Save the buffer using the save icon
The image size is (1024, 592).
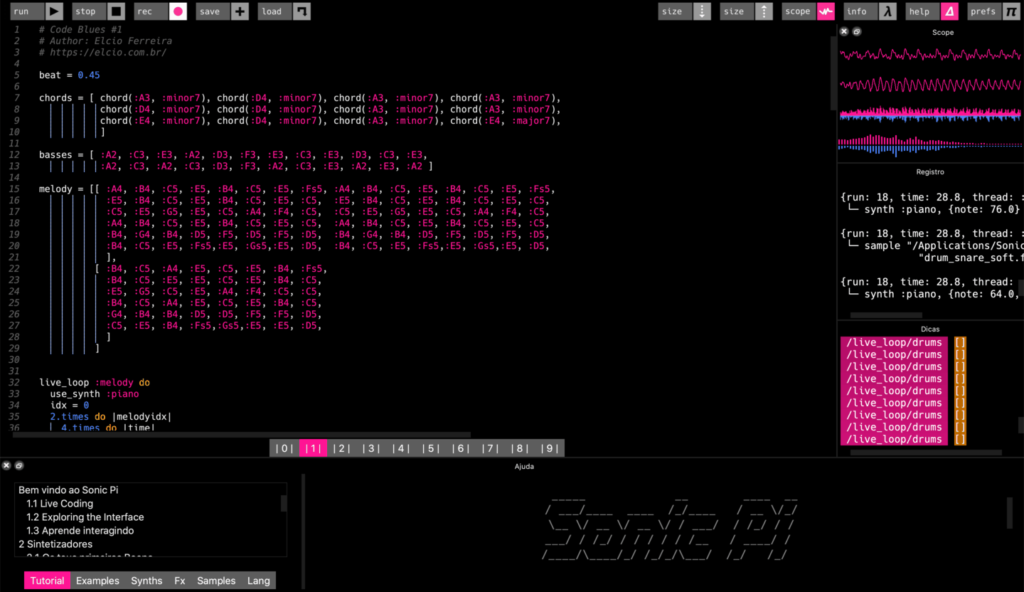click(x=239, y=11)
